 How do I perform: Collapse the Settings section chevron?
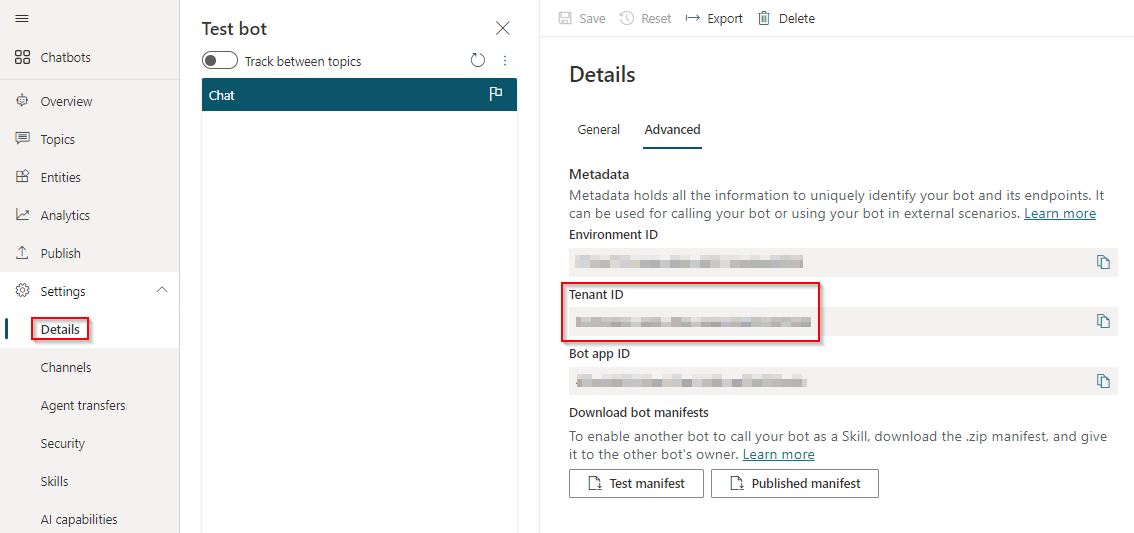click(x=162, y=291)
